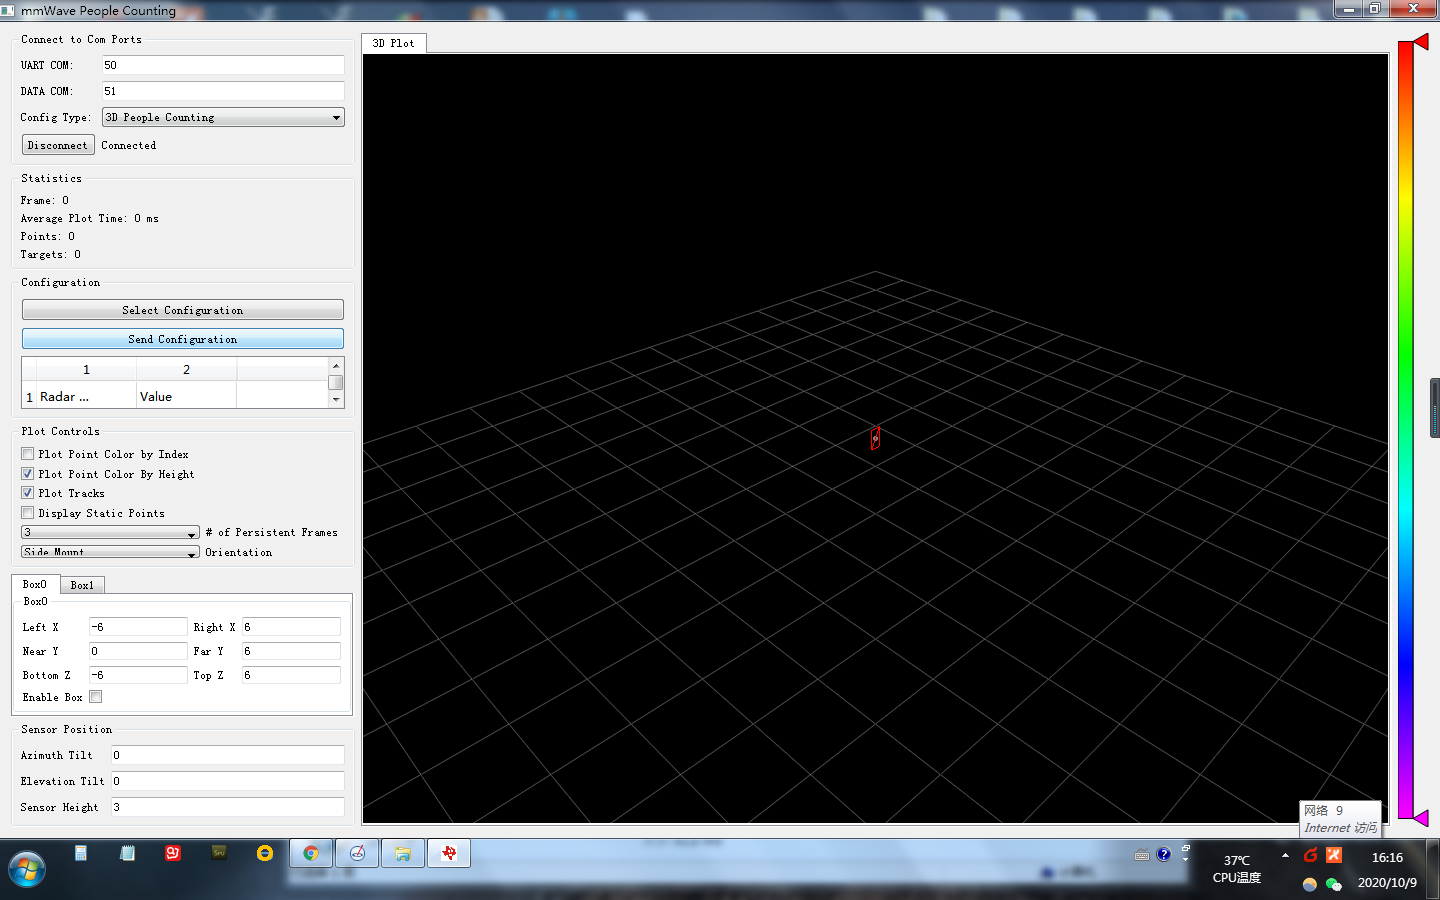Click the Sensor Height input field
Viewport: 1440px width, 900px height.
(x=228, y=807)
